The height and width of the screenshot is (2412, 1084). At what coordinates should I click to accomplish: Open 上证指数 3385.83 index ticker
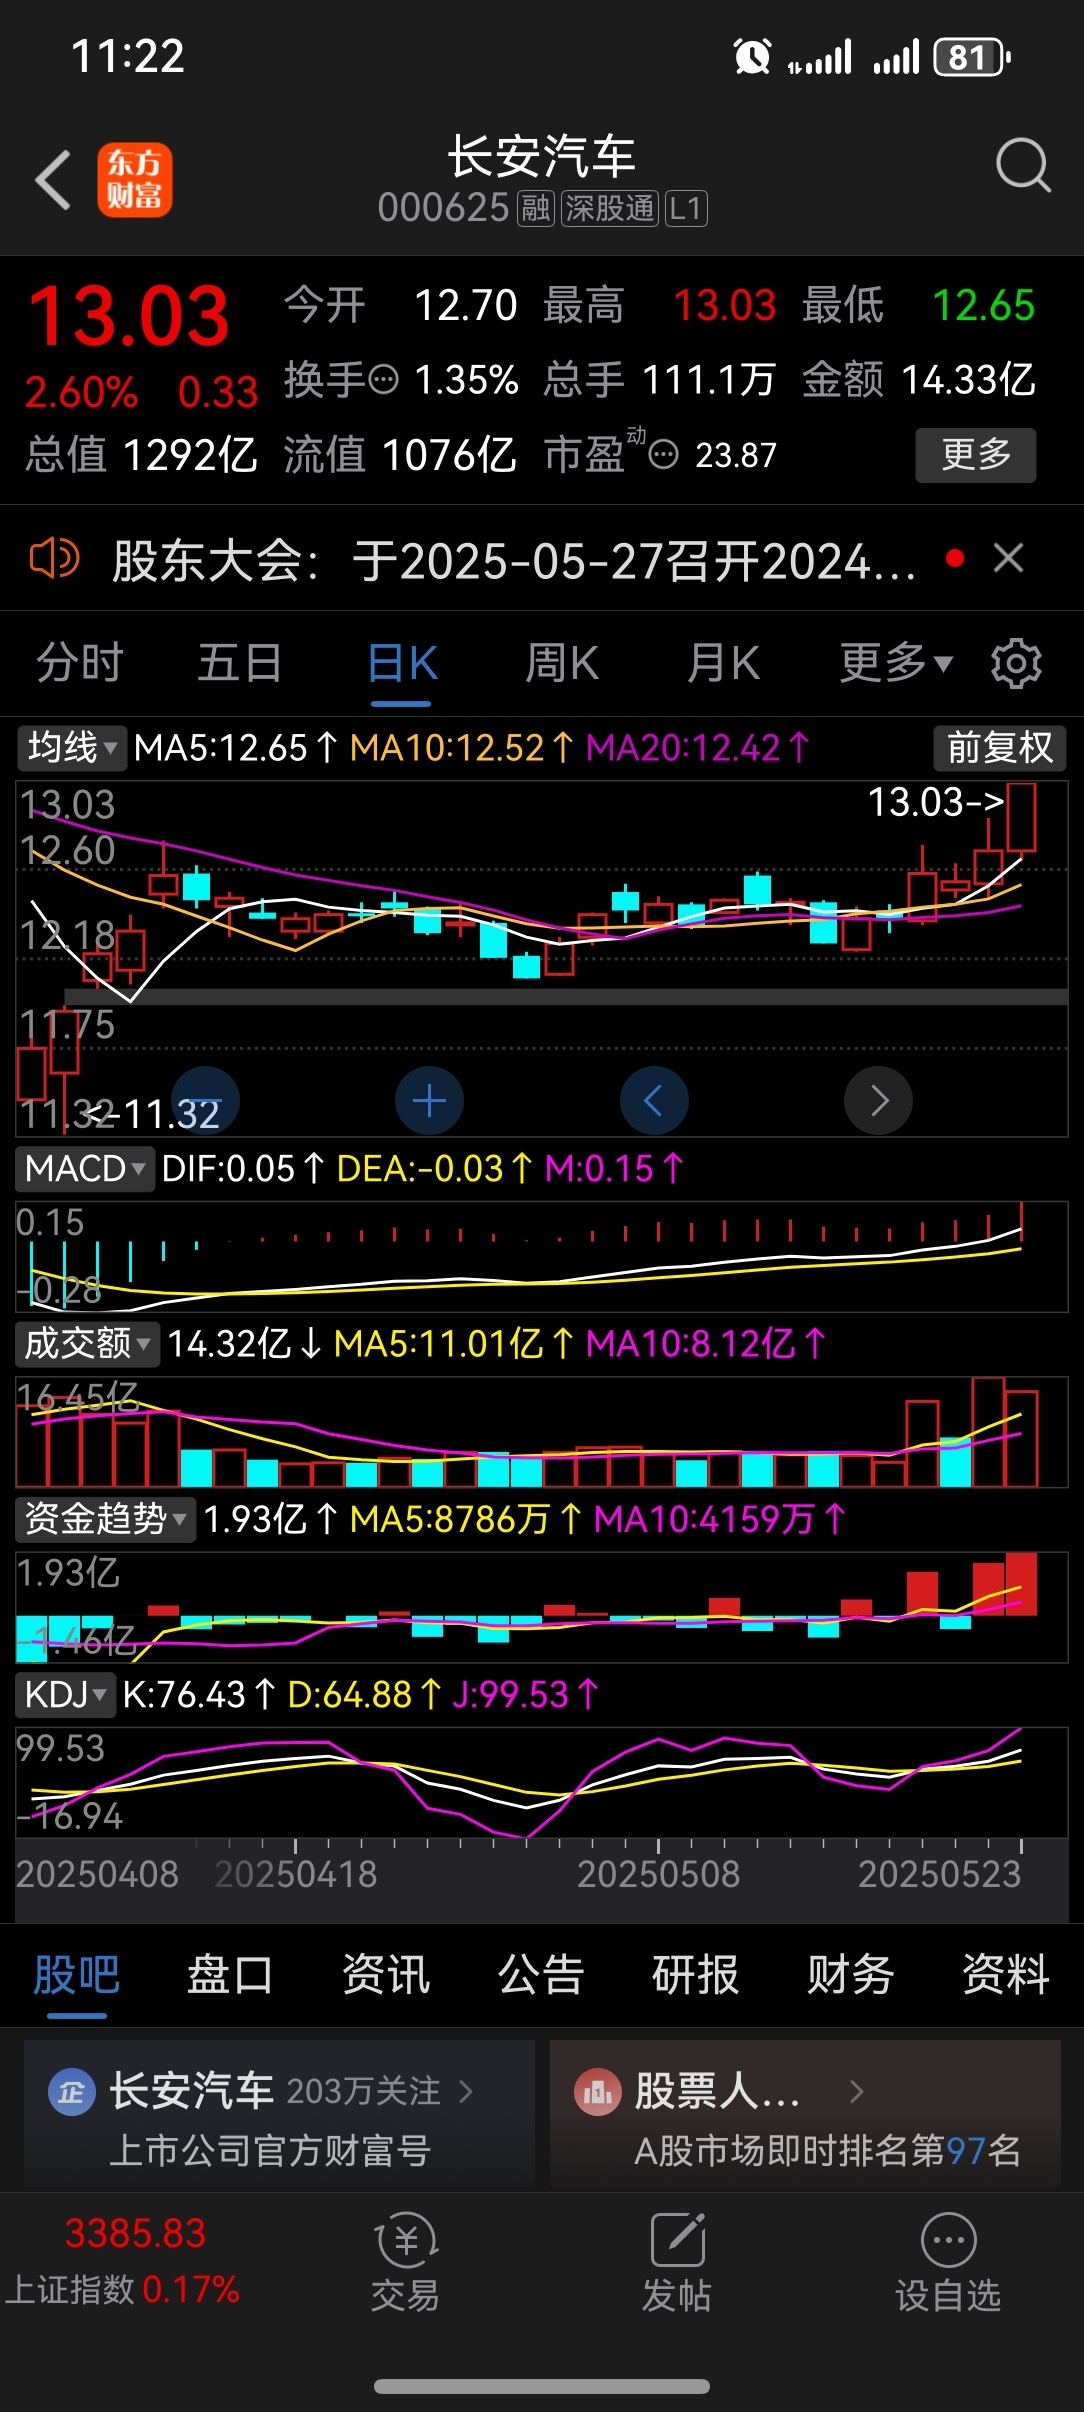(124, 2261)
